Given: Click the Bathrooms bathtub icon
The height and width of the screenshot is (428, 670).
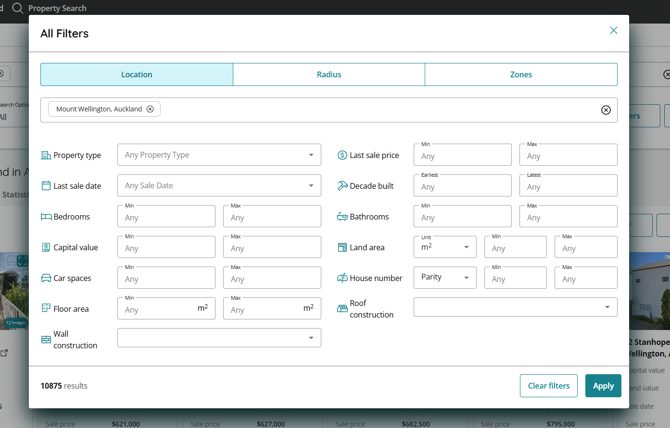Looking at the screenshot, I should tap(342, 217).
